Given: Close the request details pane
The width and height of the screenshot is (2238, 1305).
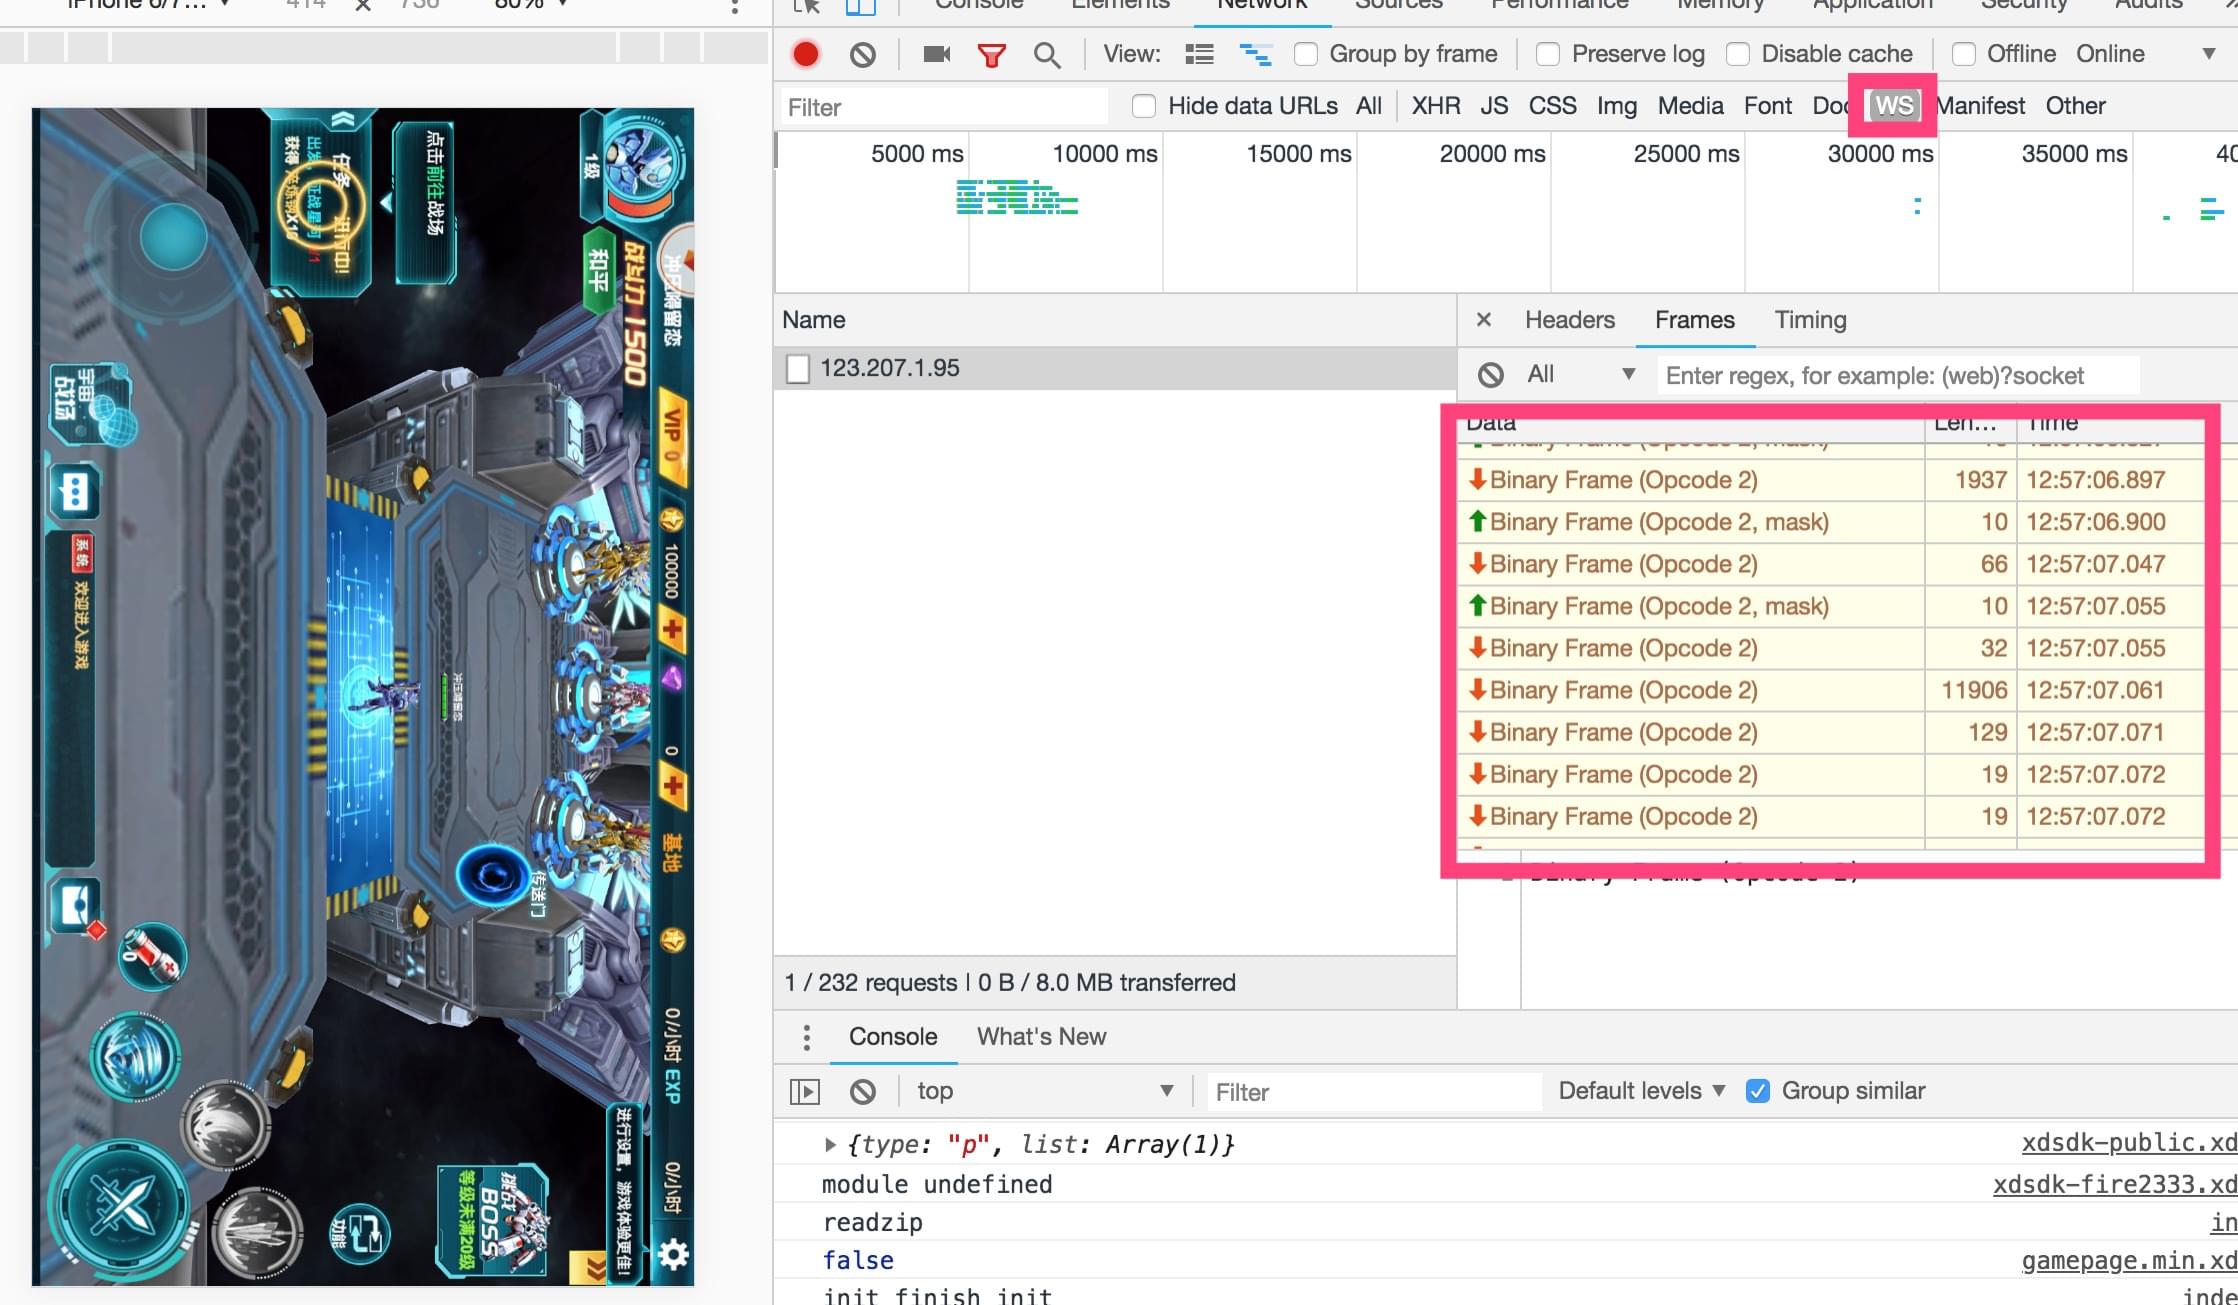Looking at the screenshot, I should (x=1484, y=320).
